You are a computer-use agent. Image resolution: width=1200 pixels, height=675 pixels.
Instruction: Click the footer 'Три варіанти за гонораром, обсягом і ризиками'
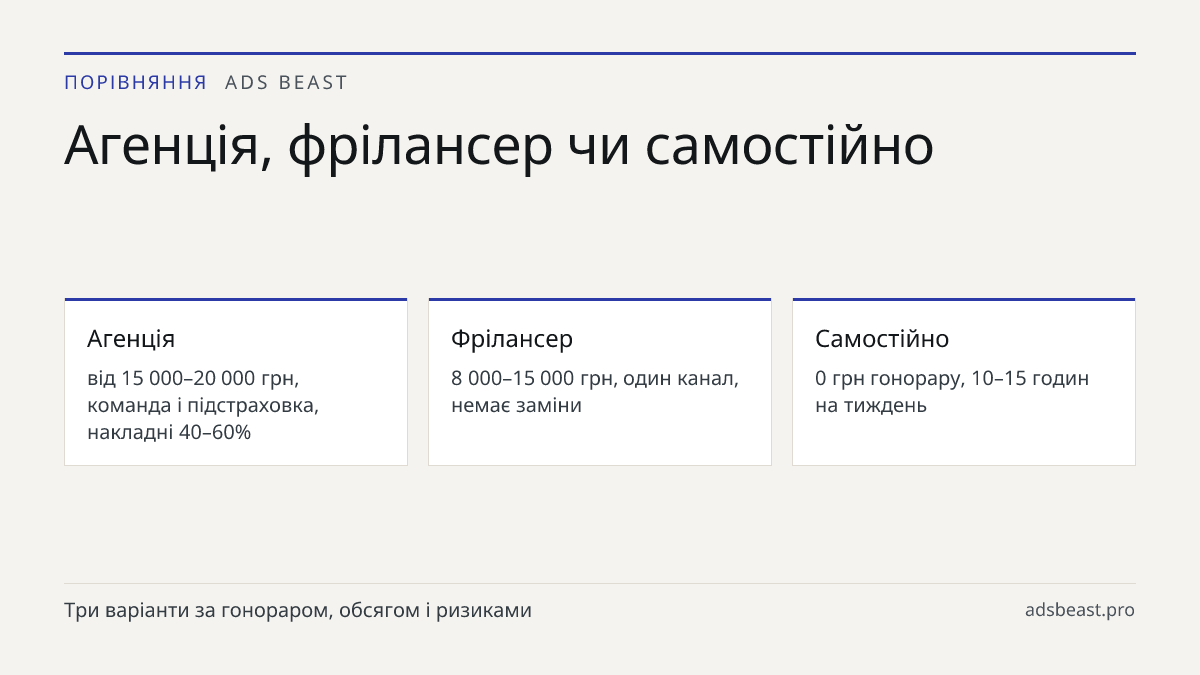pos(298,610)
